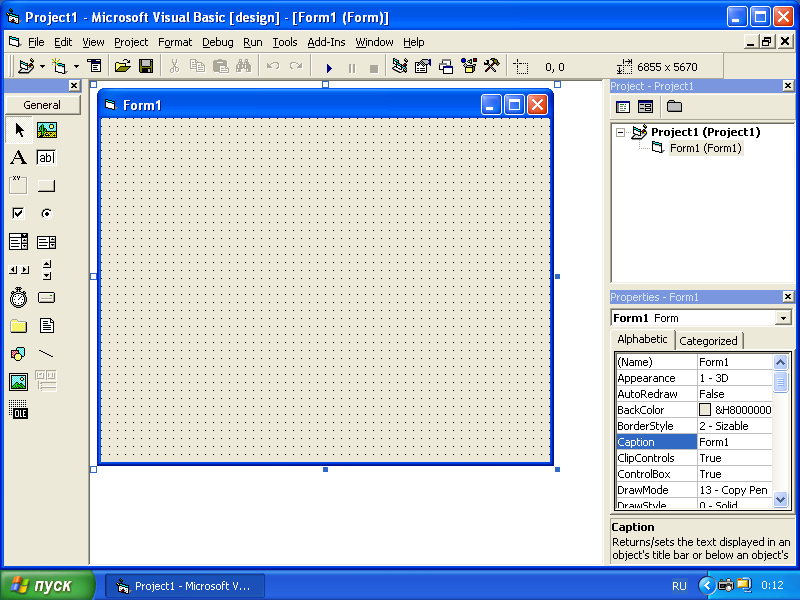The width and height of the screenshot is (800, 600).
Task: Open the Run menu
Action: [x=253, y=42]
